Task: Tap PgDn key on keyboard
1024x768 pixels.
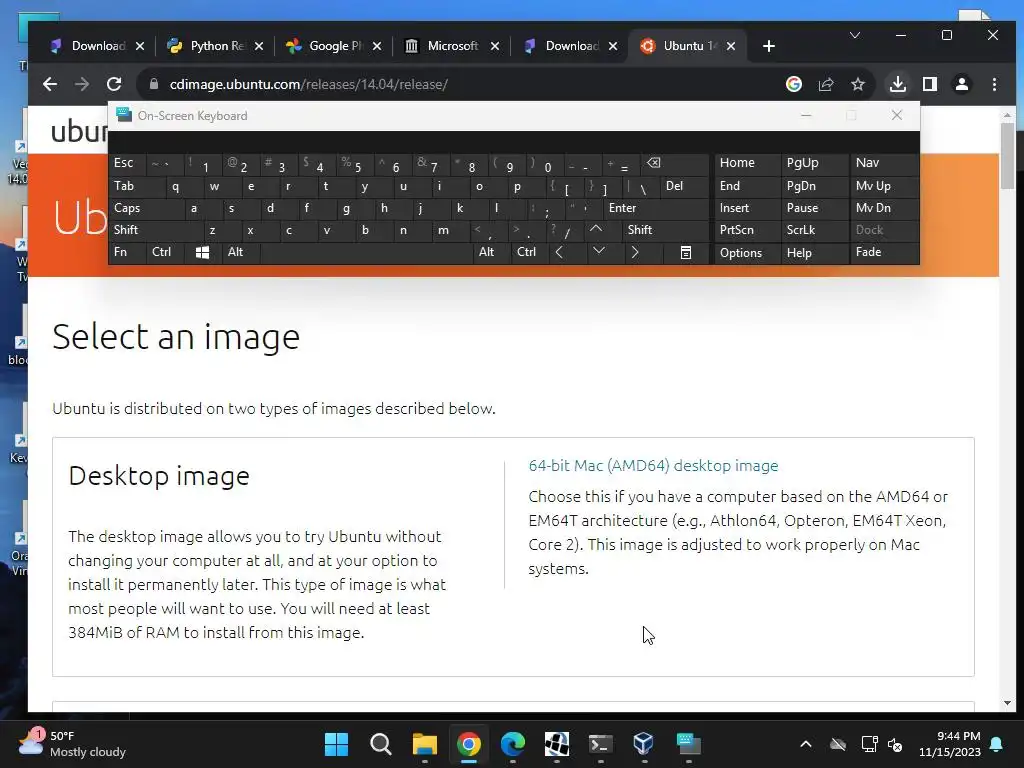Action: (815, 186)
